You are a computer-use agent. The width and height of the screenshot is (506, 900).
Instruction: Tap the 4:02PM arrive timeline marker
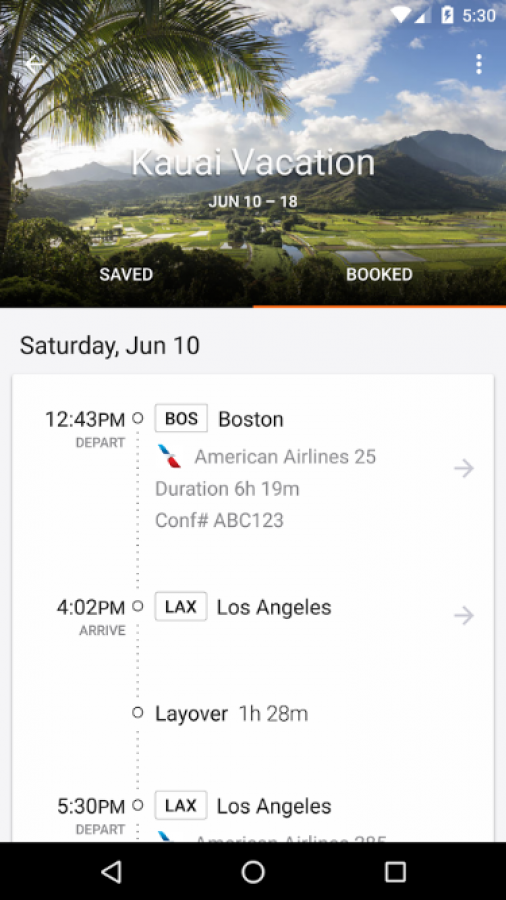coord(138,606)
